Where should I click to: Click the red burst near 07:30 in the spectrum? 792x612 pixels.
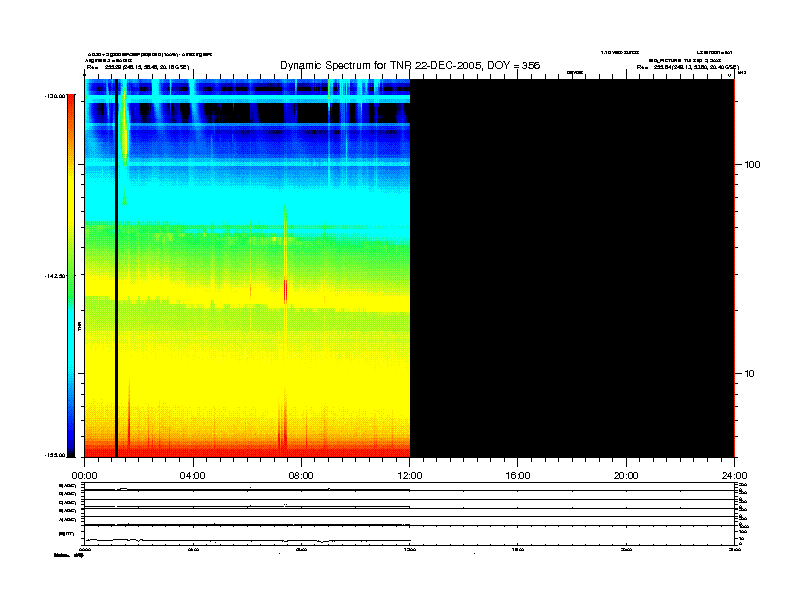pos(286,290)
